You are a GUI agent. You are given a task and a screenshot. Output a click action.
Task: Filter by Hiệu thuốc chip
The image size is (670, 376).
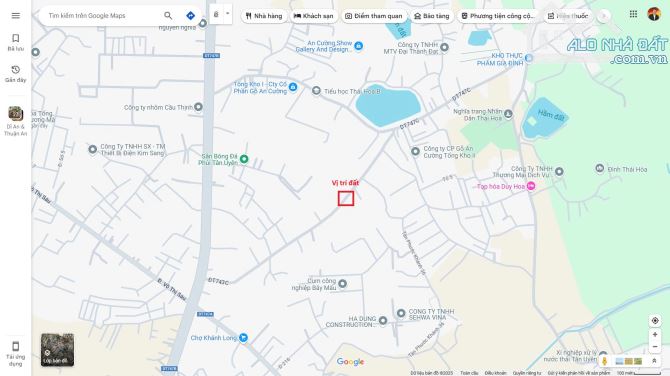pyautogui.click(x=568, y=16)
